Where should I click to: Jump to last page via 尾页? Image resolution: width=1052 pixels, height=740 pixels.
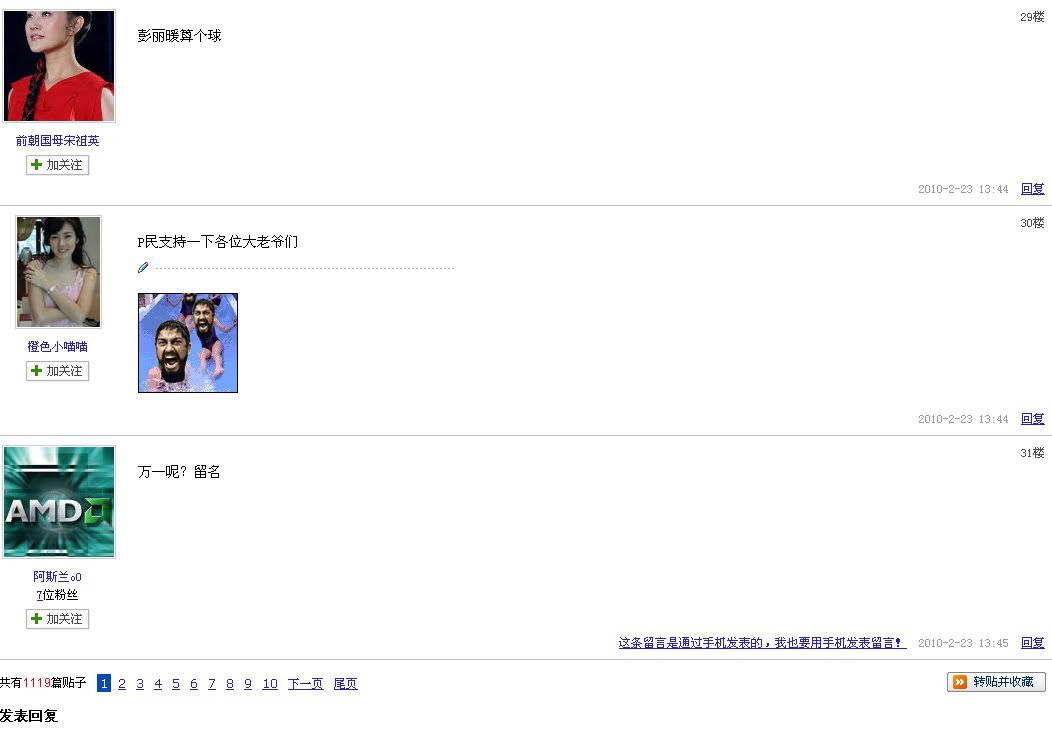click(x=346, y=684)
